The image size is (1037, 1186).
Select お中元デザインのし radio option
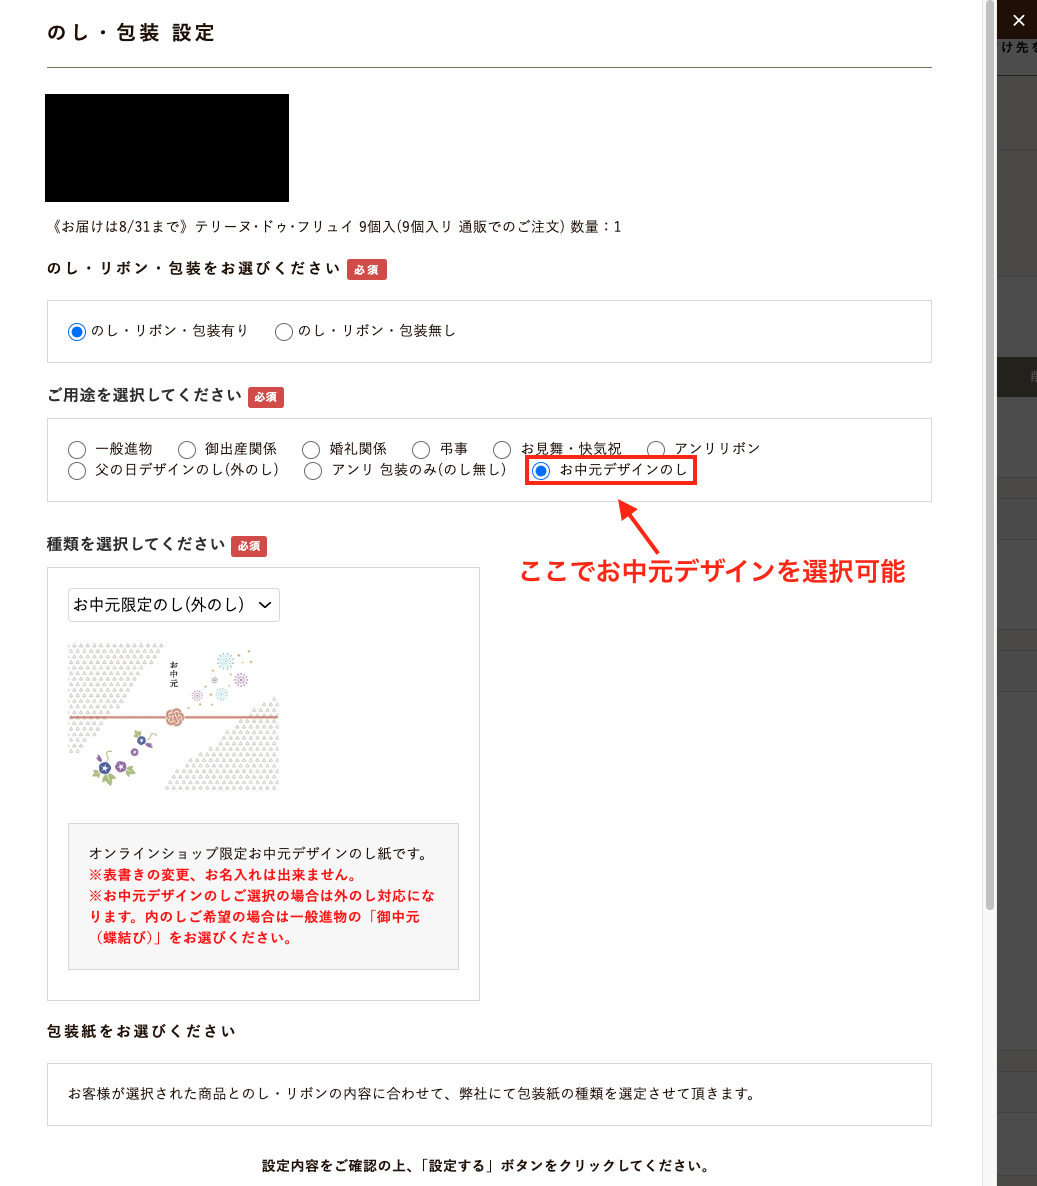(541, 471)
